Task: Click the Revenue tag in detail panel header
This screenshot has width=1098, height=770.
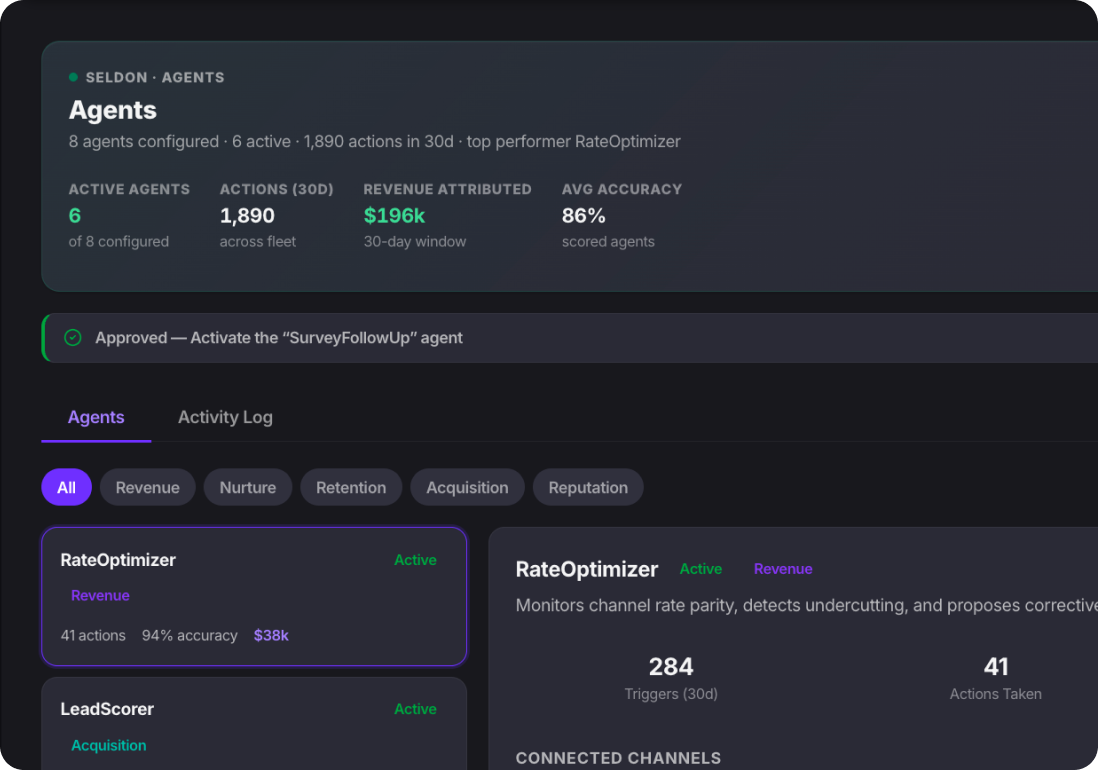Action: 783,569
